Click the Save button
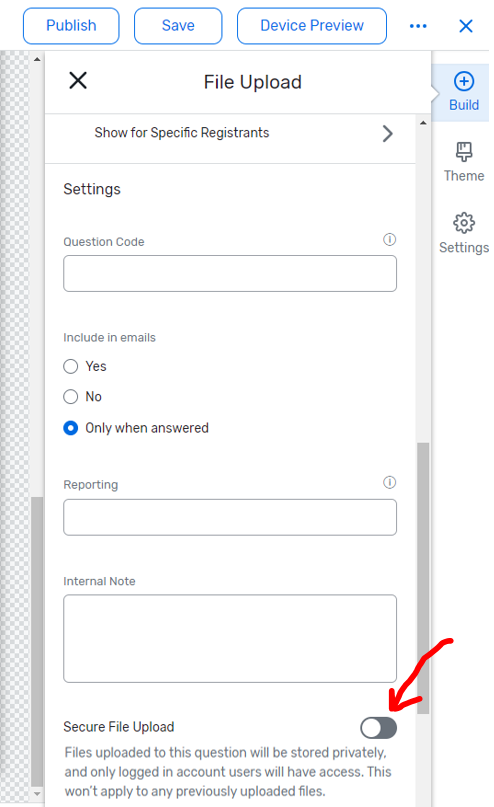The width and height of the screenshot is (494, 807). [178, 26]
